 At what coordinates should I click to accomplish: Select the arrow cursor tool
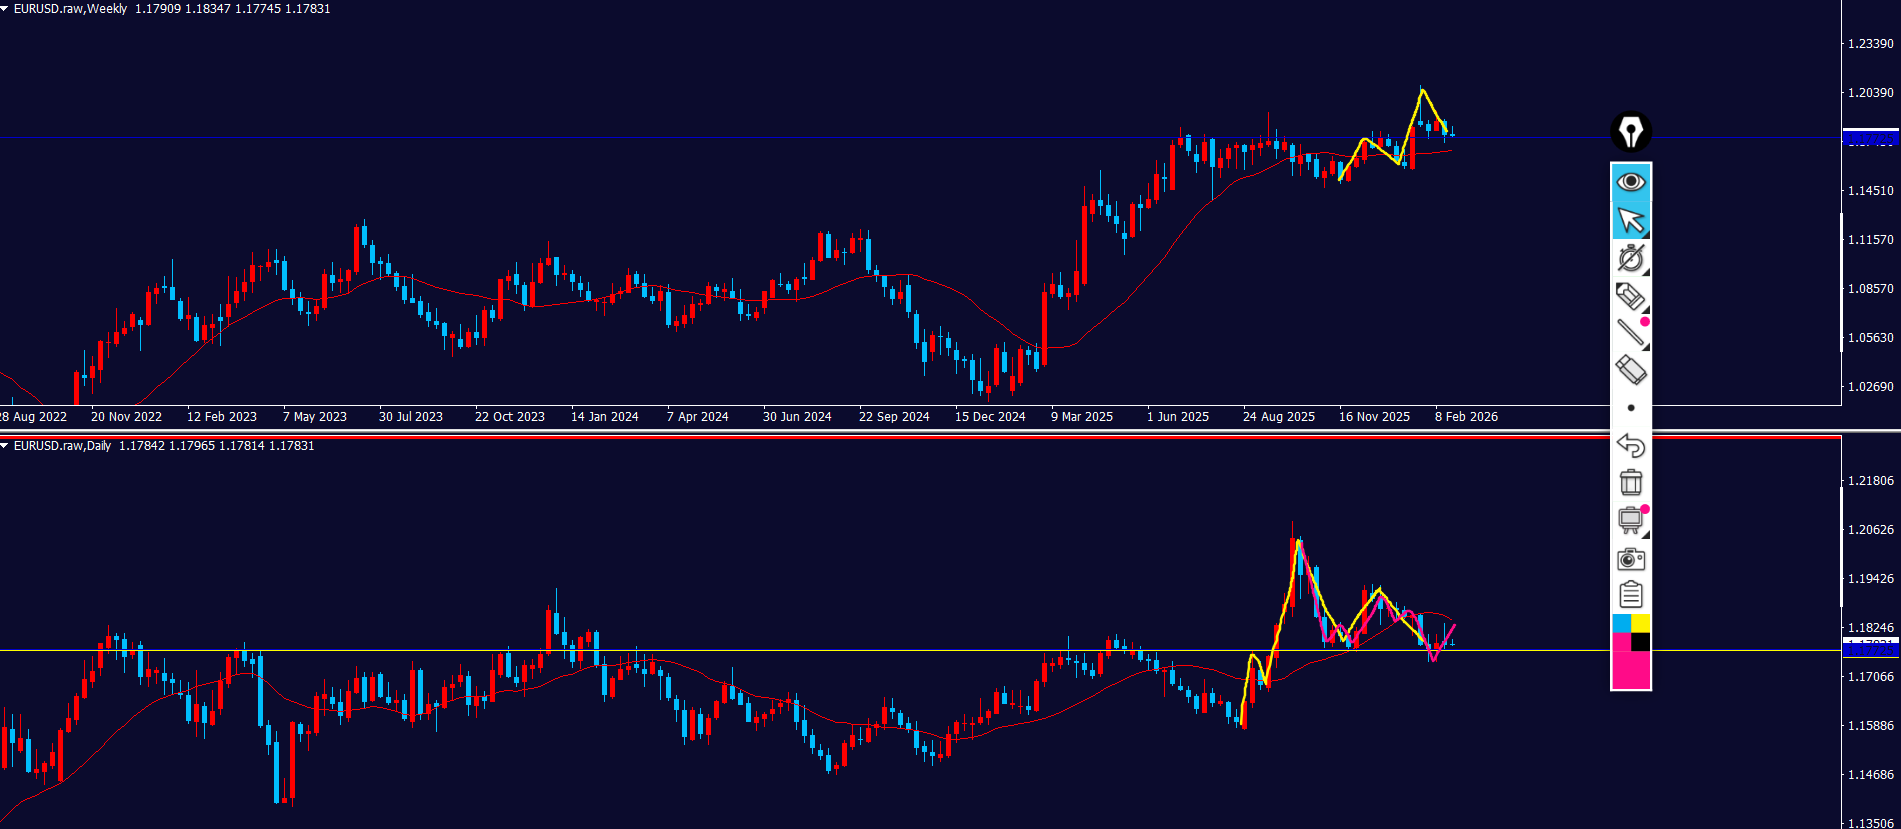point(1630,220)
